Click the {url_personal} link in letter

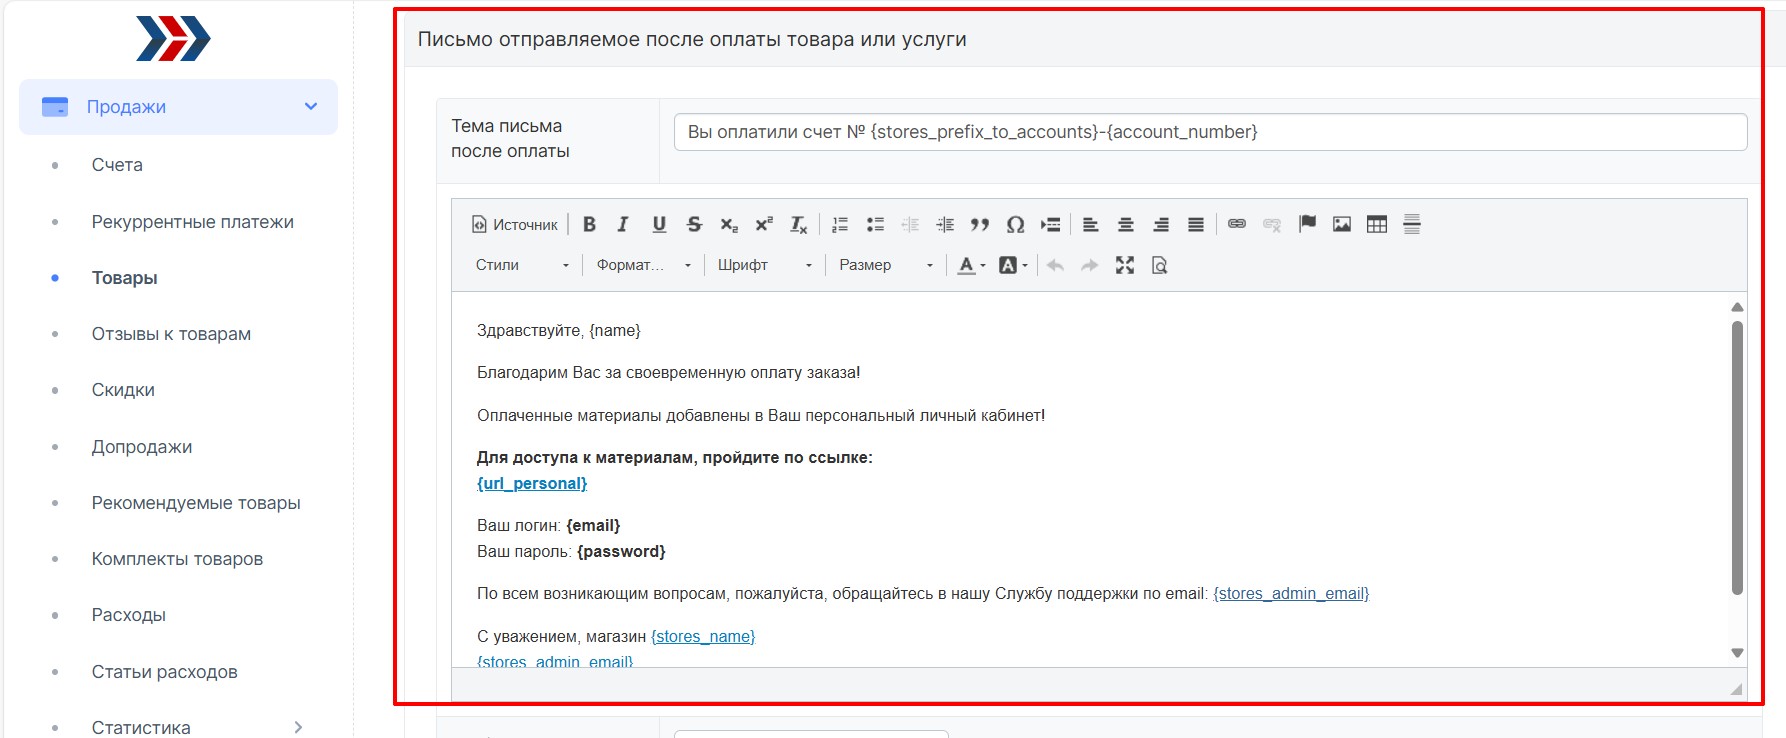532,483
